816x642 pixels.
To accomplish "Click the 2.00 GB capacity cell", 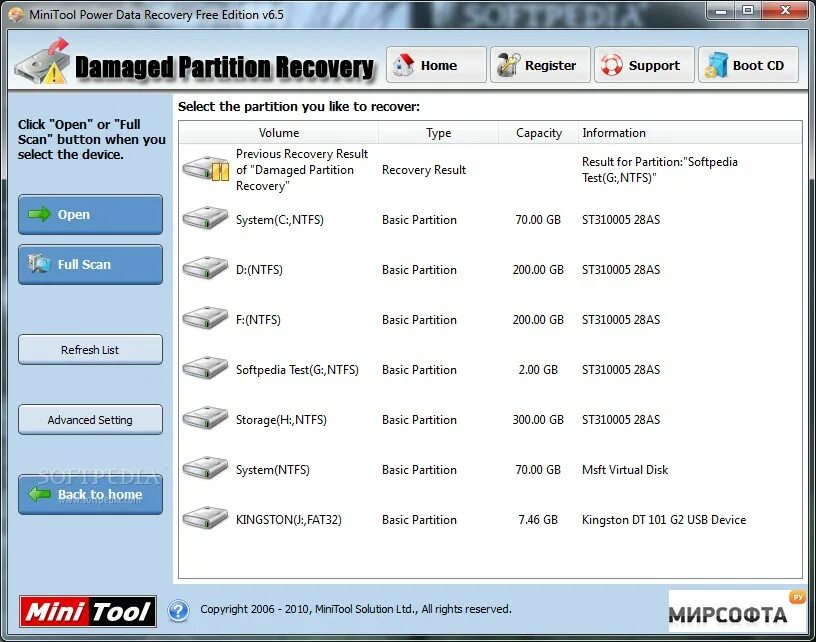I will point(538,369).
